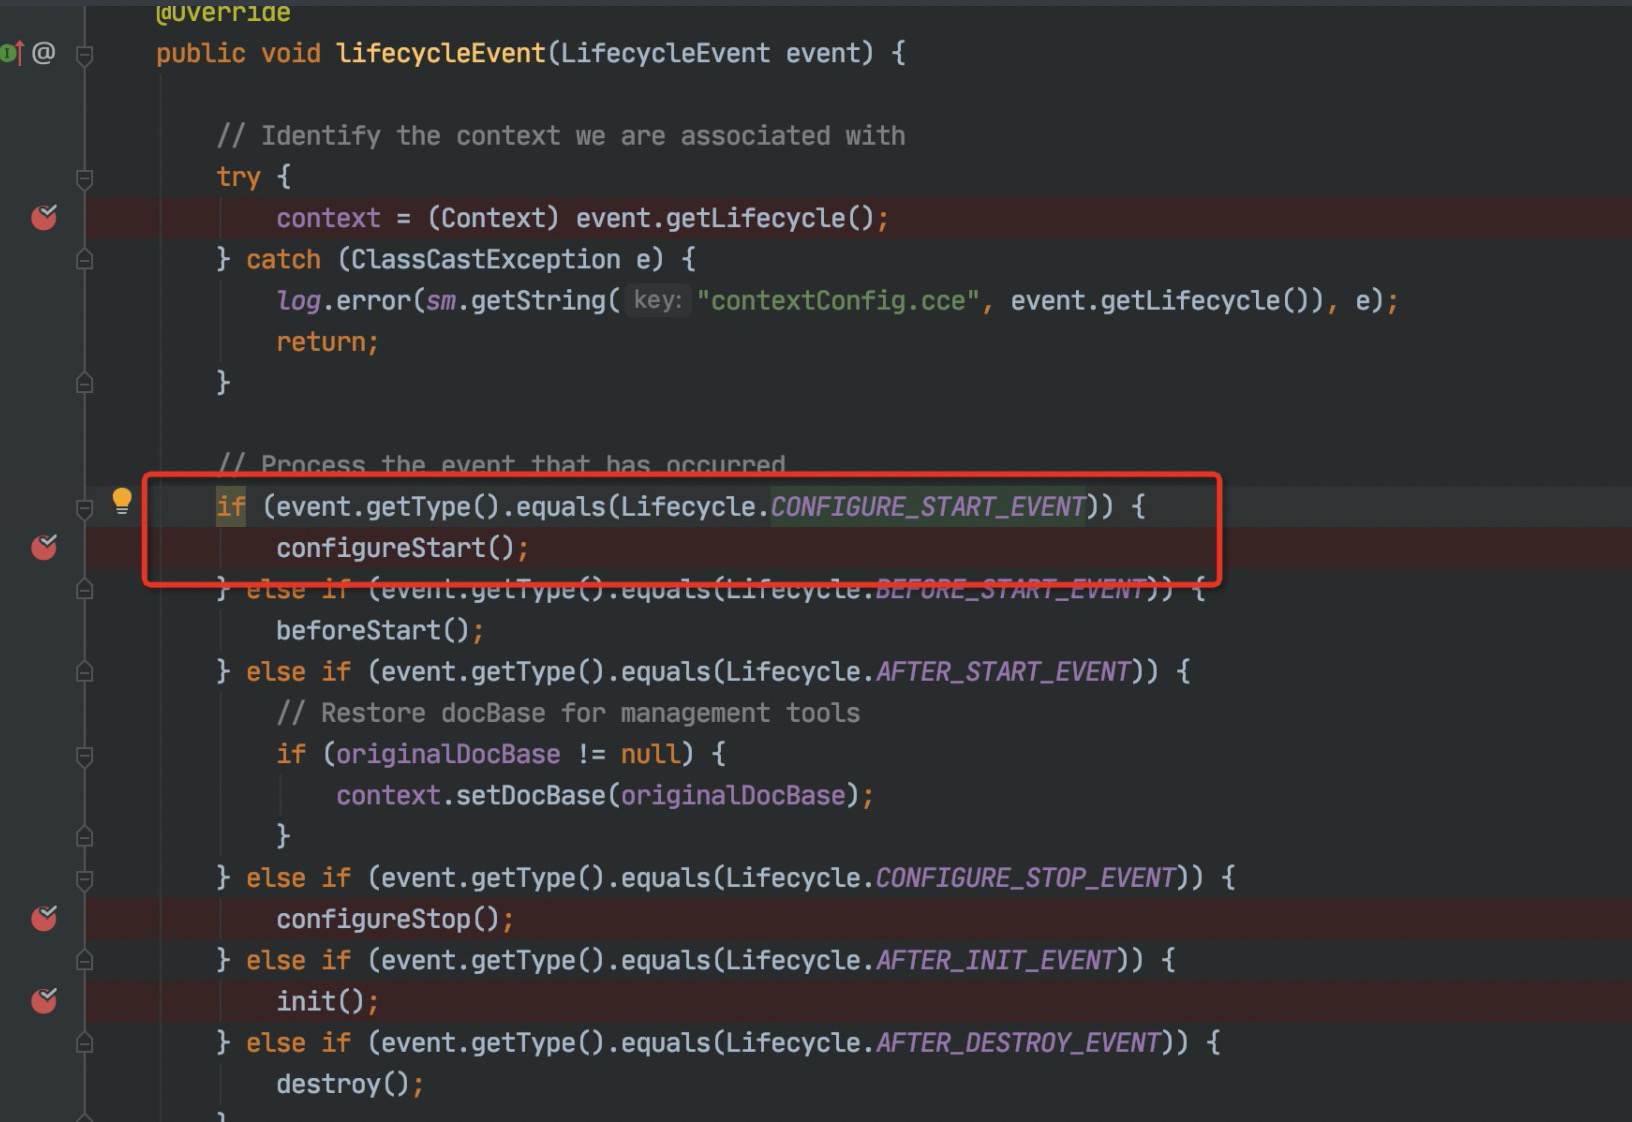
Task: Click context.setDocBase(originalDocBase) statement
Action: (x=604, y=795)
